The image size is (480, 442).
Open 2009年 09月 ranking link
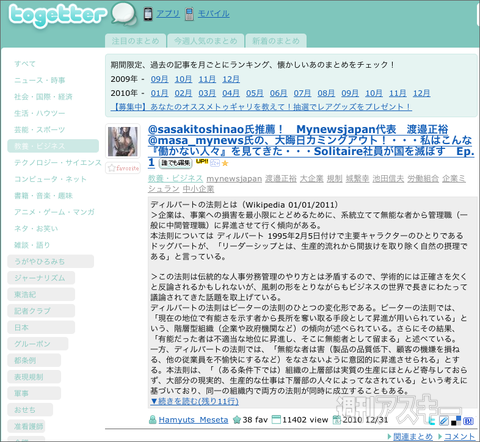click(159, 79)
